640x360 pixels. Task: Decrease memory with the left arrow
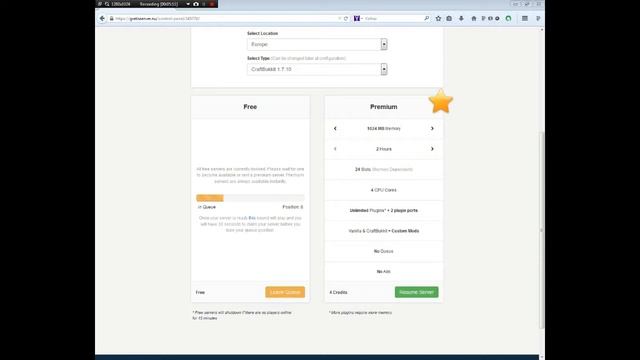point(335,129)
